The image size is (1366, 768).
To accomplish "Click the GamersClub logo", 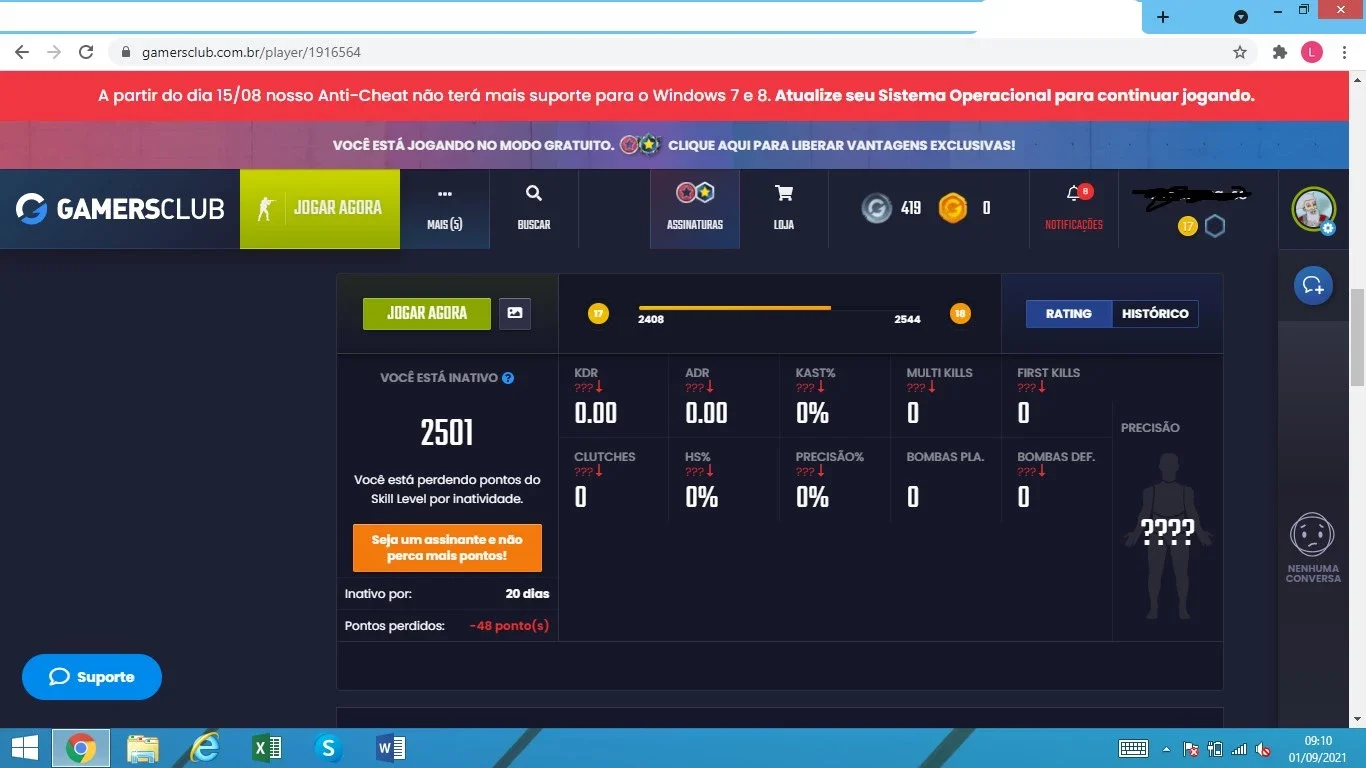I will pyautogui.click(x=120, y=208).
